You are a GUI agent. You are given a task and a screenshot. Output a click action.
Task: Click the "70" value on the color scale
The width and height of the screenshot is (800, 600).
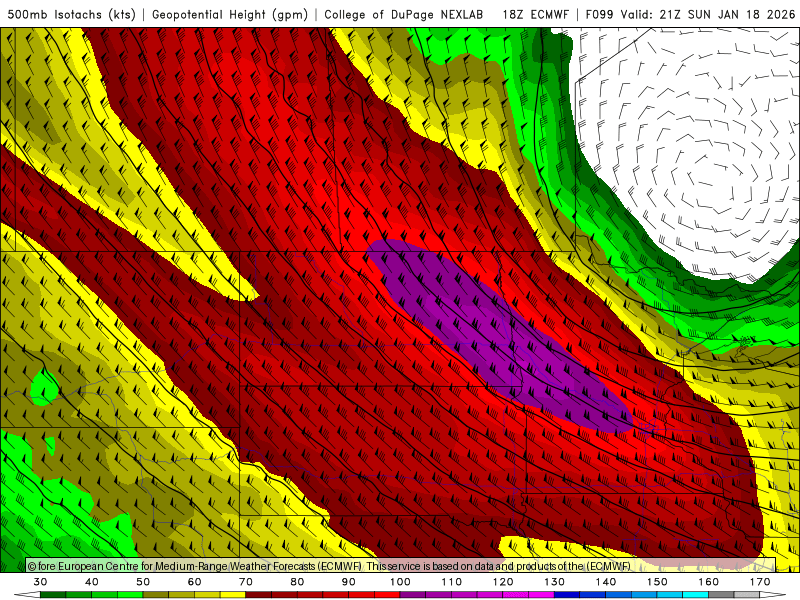point(246,582)
